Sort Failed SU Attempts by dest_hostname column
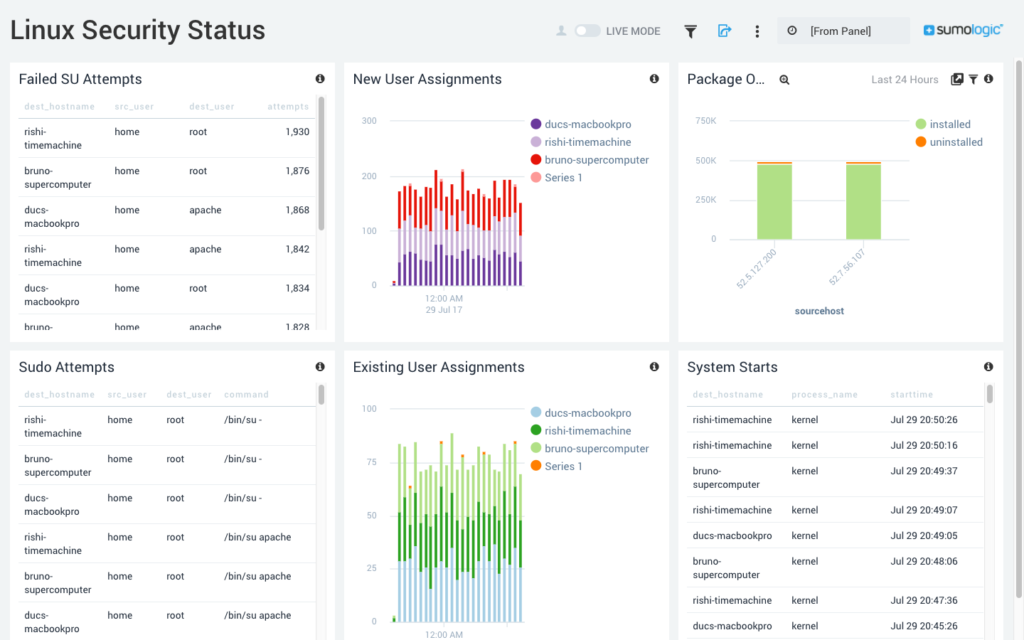The image size is (1024, 640). click(x=59, y=106)
